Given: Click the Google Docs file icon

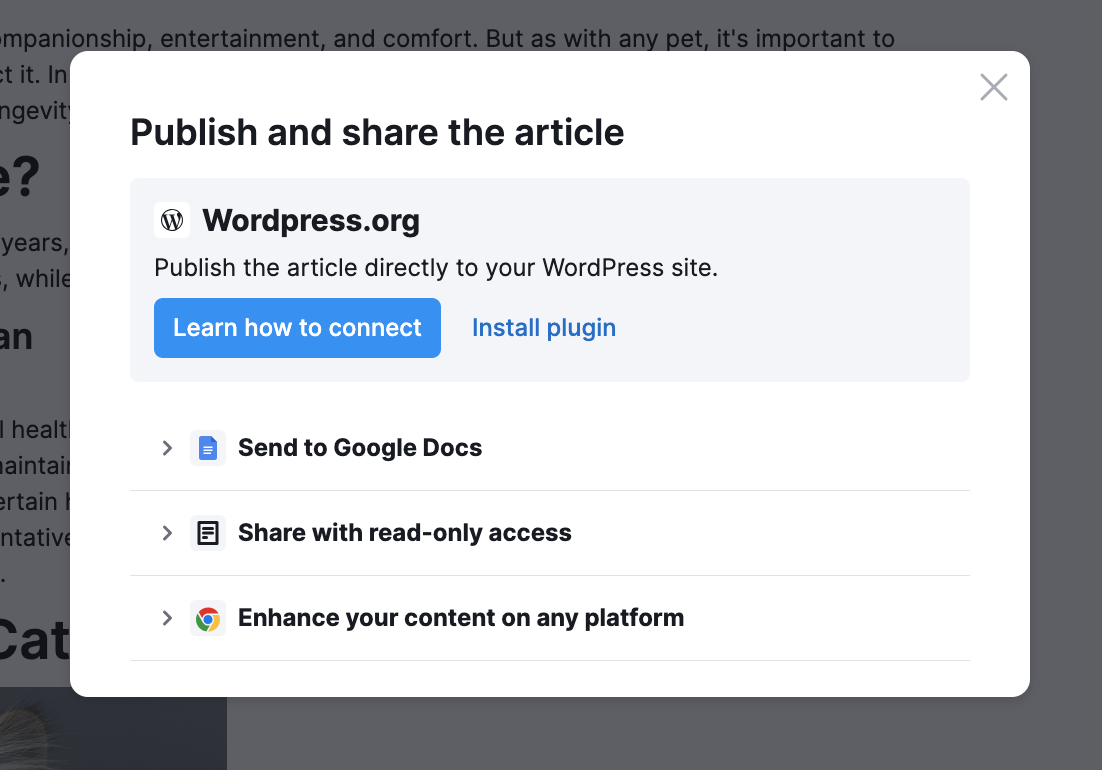Looking at the screenshot, I should click(x=208, y=448).
